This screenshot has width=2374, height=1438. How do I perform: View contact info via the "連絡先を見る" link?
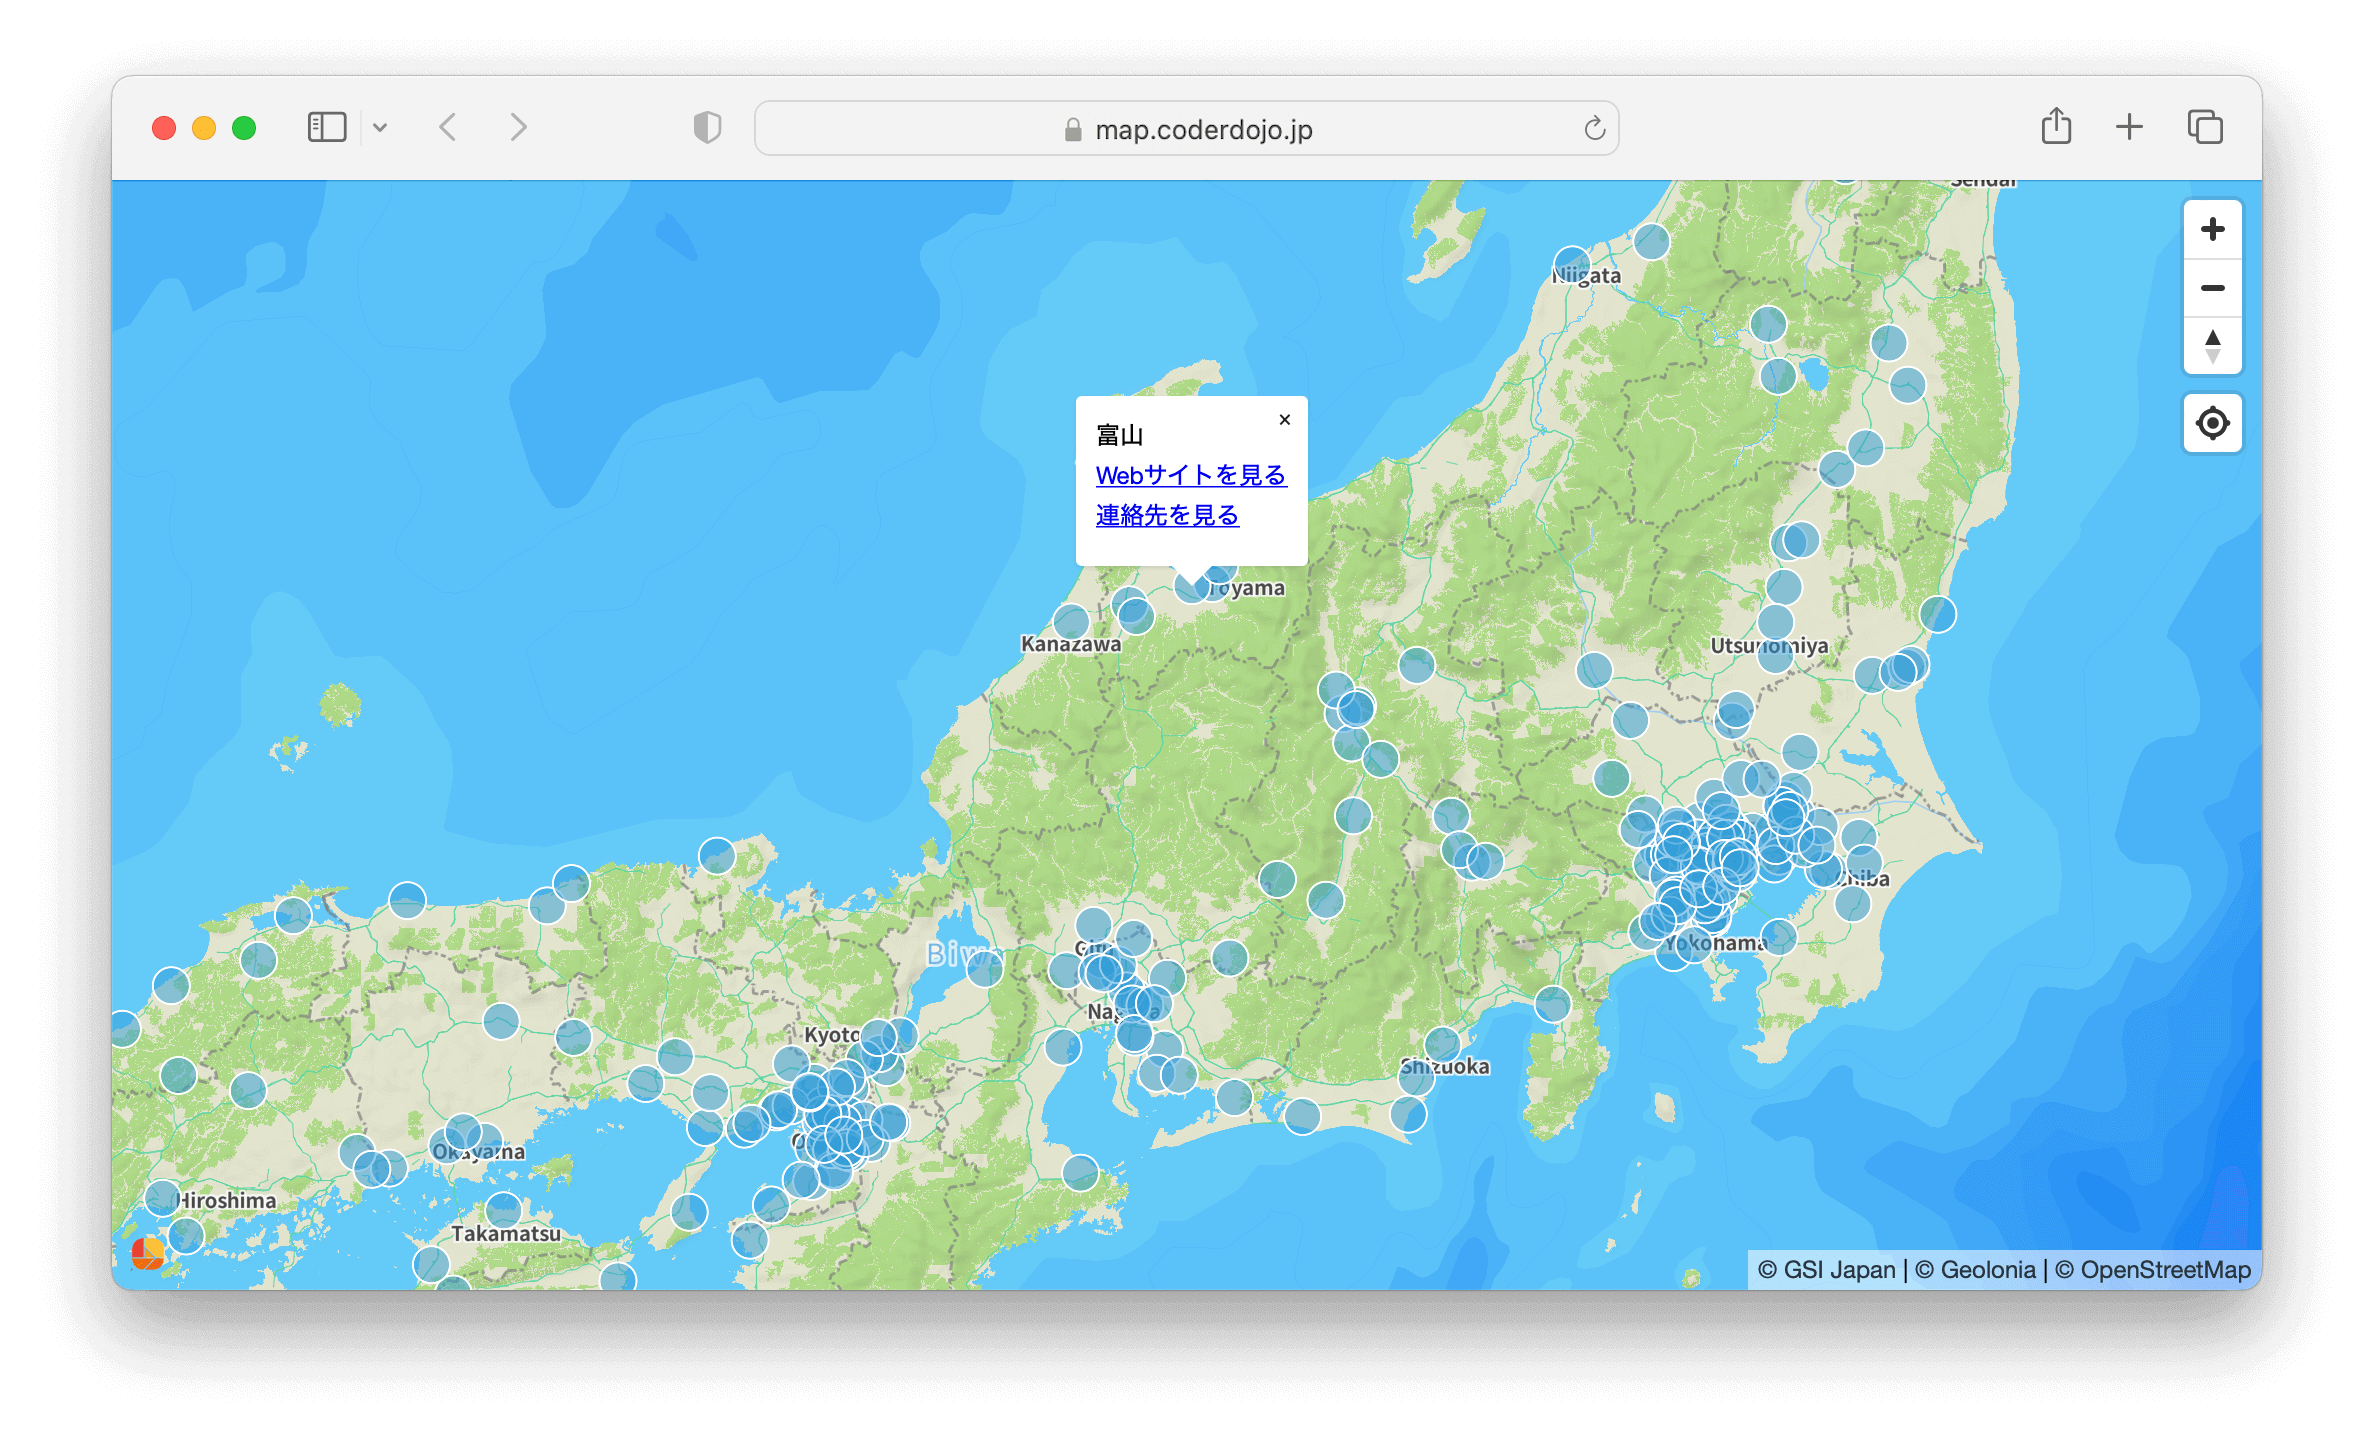[1166, 516]
